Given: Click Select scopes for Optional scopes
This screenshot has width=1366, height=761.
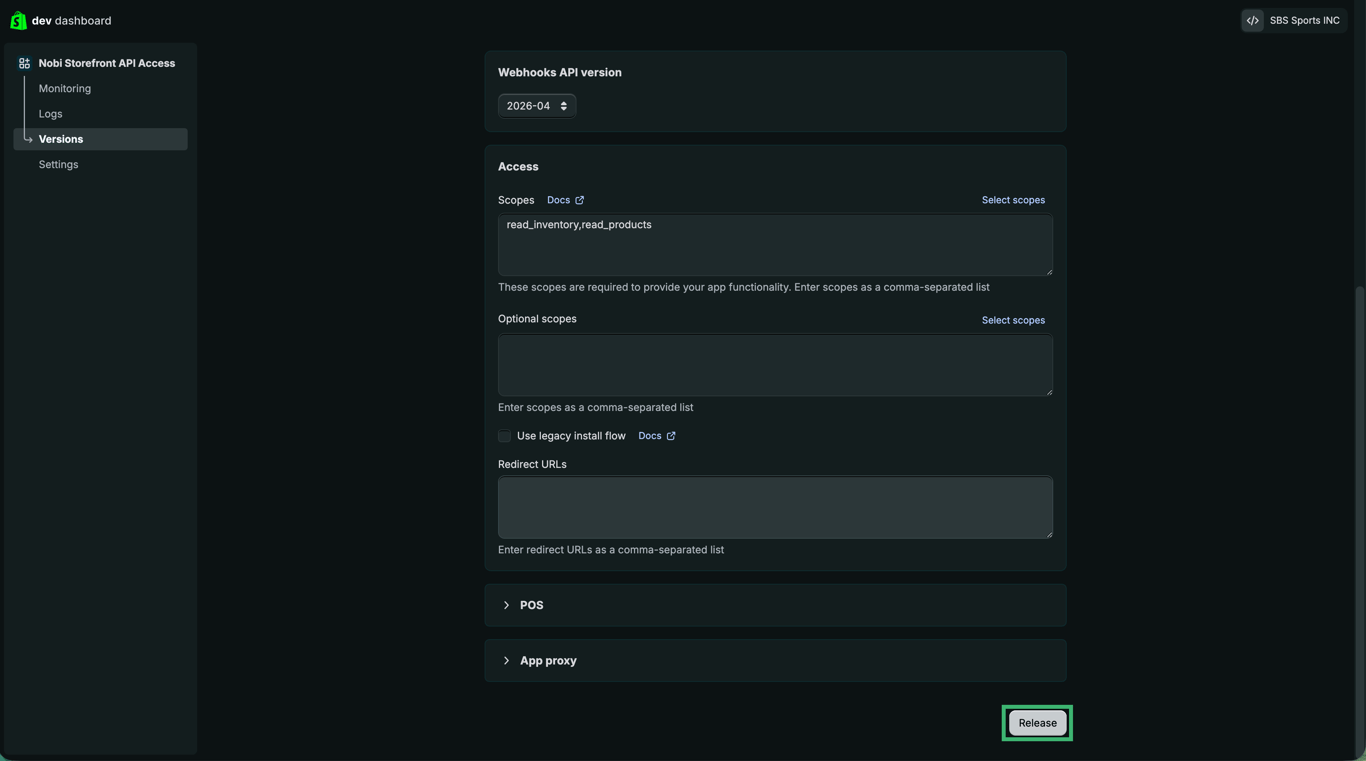Looking at the screenshot, I should coord(1013,320).
